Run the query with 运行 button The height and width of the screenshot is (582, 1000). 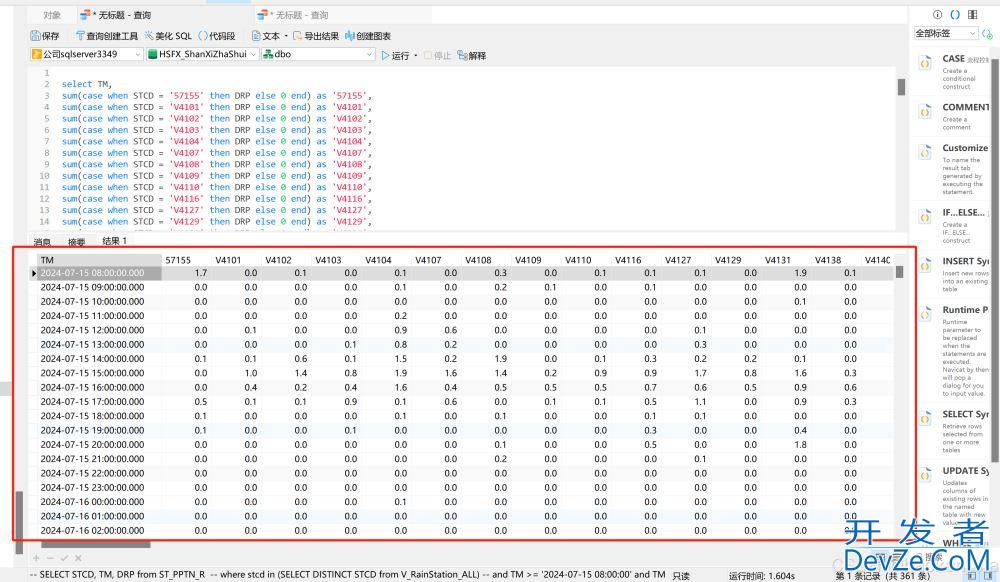(395, 56)
